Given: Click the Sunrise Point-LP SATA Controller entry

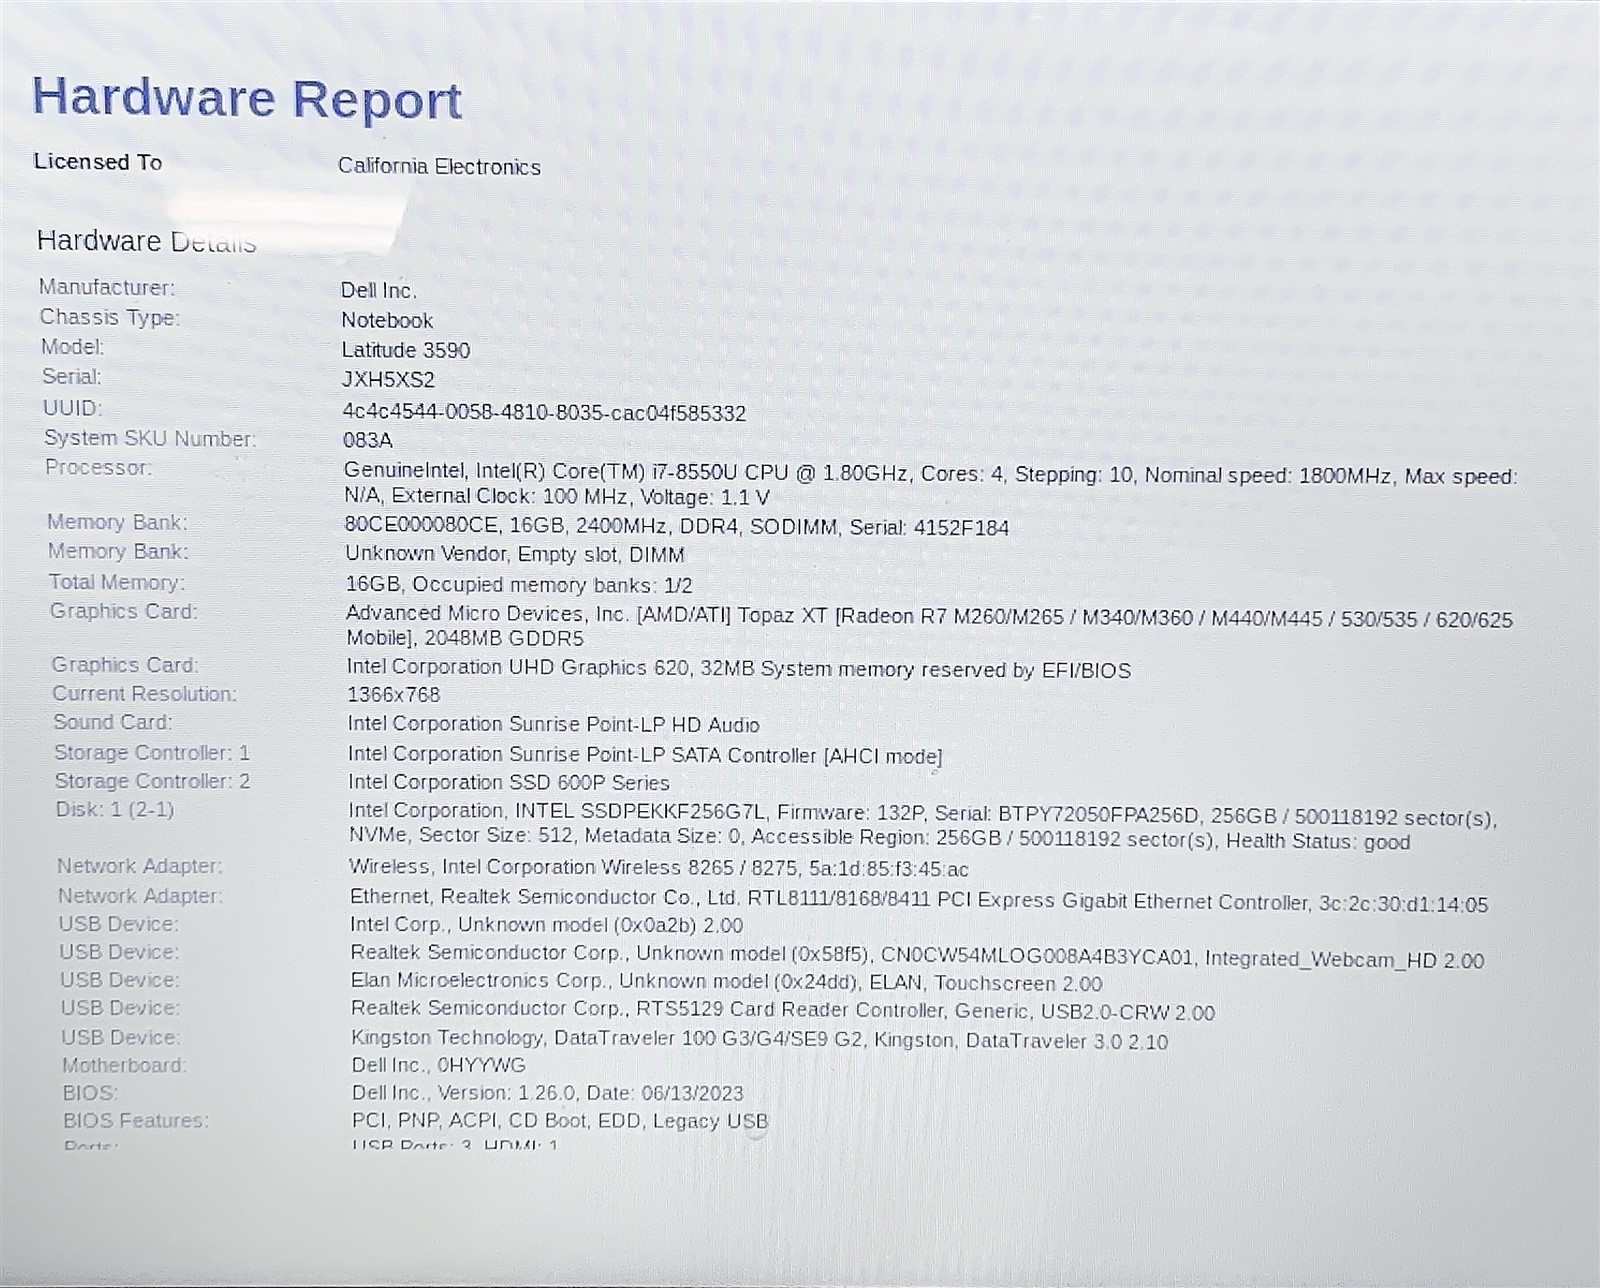Looking at the screenshot, I should [x=645, y=755].
